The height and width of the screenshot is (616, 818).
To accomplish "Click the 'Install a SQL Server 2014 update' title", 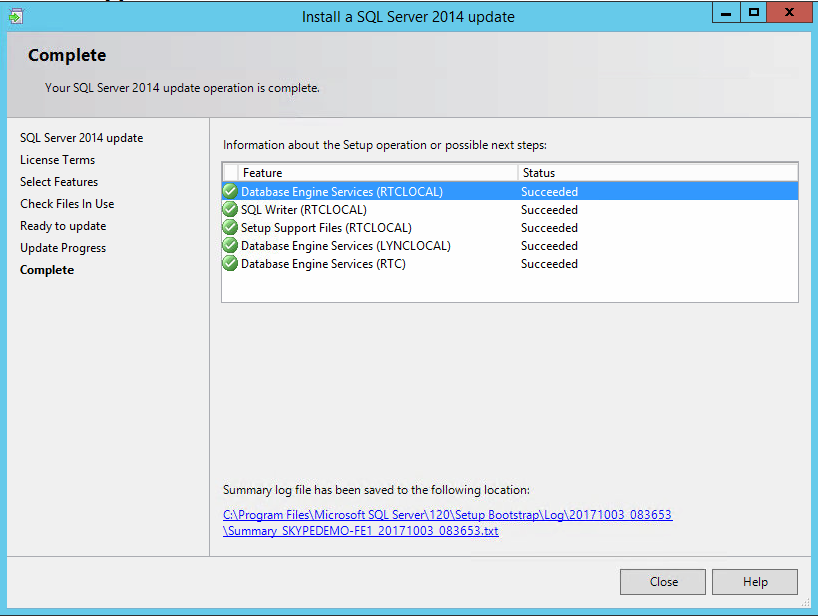I will coord(408,17).
